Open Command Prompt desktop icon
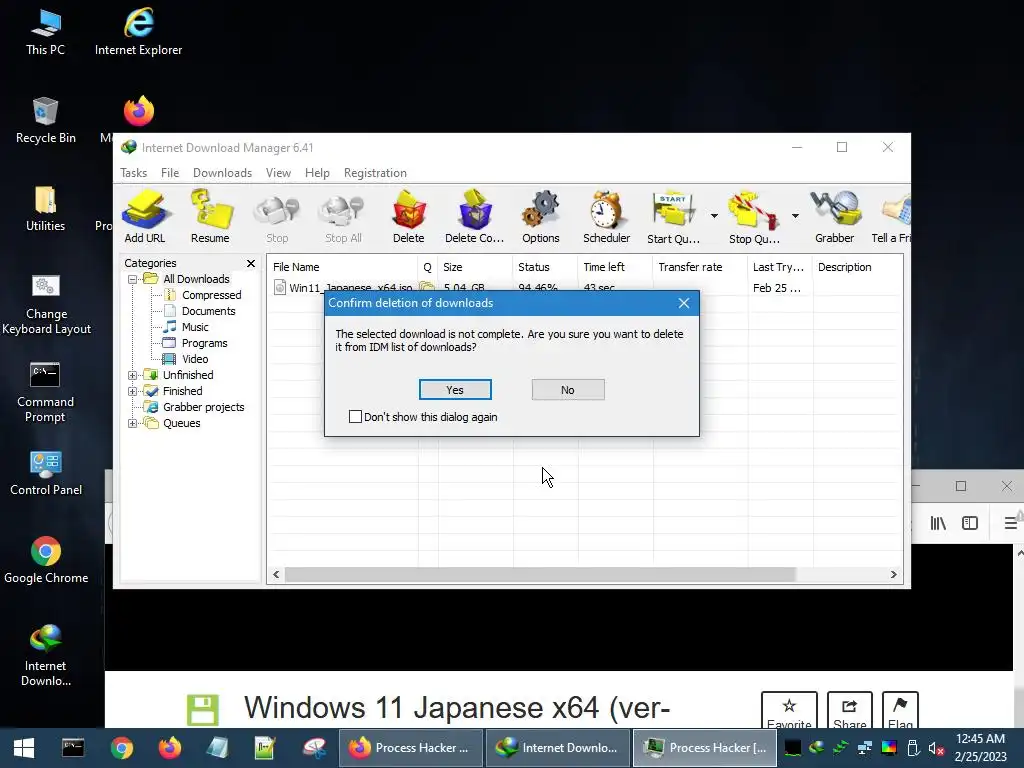This screenshot has height=768, width=1024. [x=46, y=392]
